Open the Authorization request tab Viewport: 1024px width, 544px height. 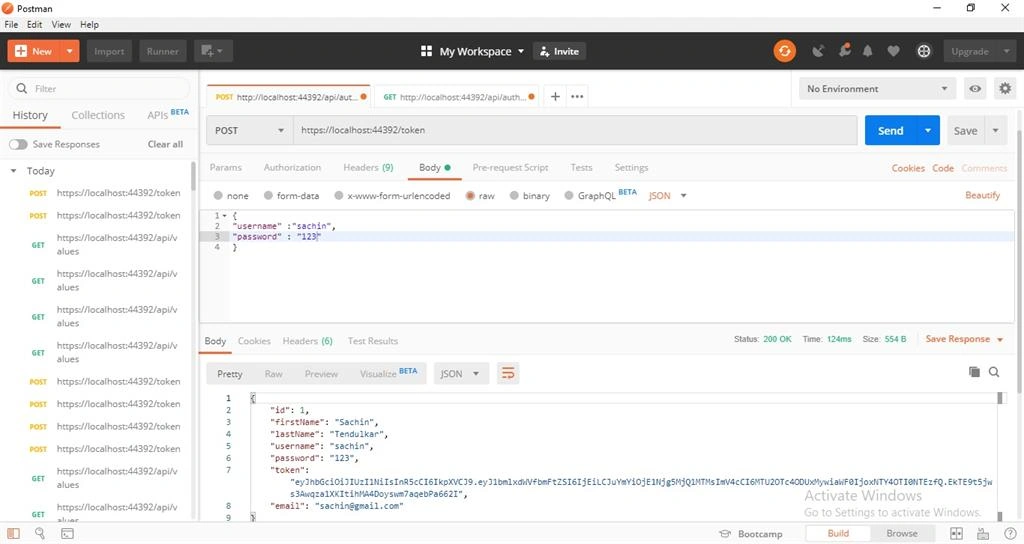pyautogui.click(x=292, y=168)
